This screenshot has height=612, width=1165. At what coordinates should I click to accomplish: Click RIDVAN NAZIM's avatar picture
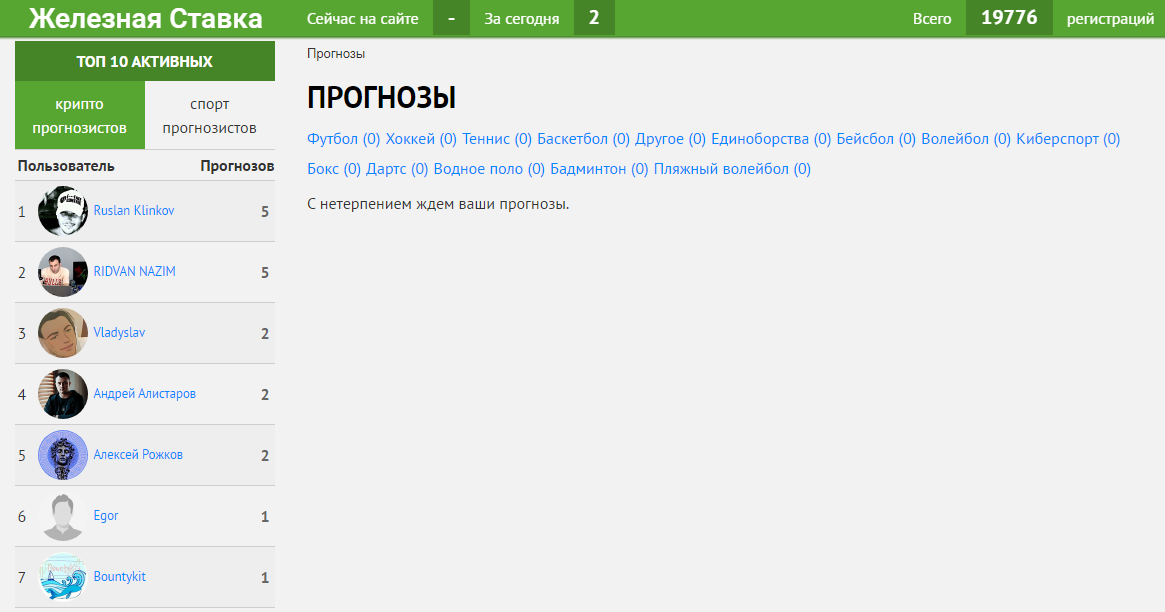pyautogui.click(x=63, y=272)
